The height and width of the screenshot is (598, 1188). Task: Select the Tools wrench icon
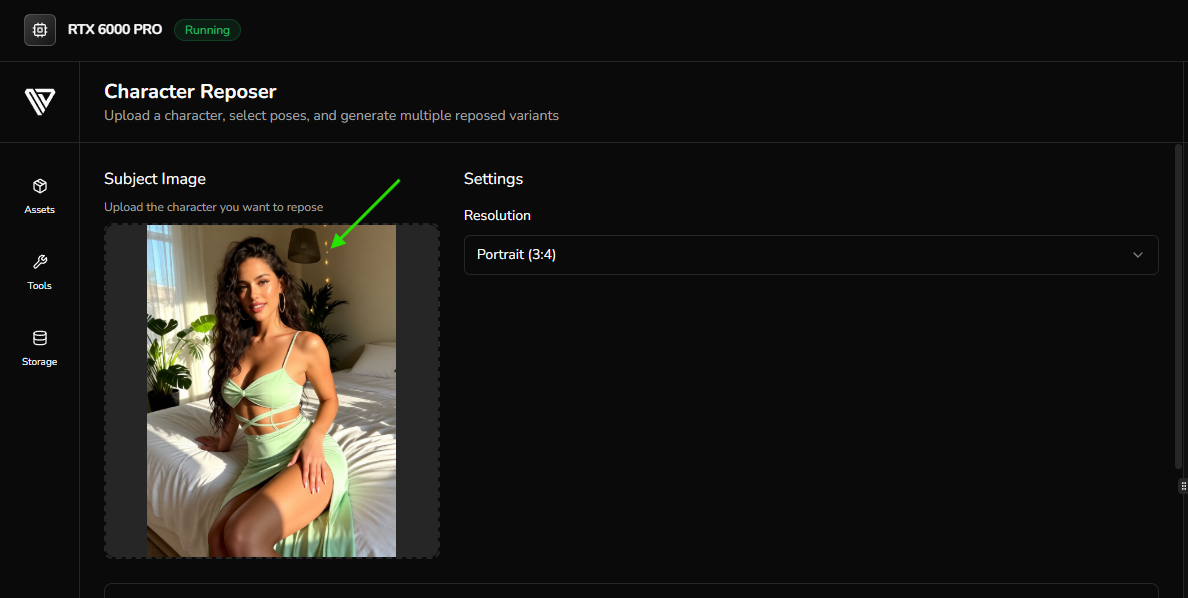(x=39, y=262)
